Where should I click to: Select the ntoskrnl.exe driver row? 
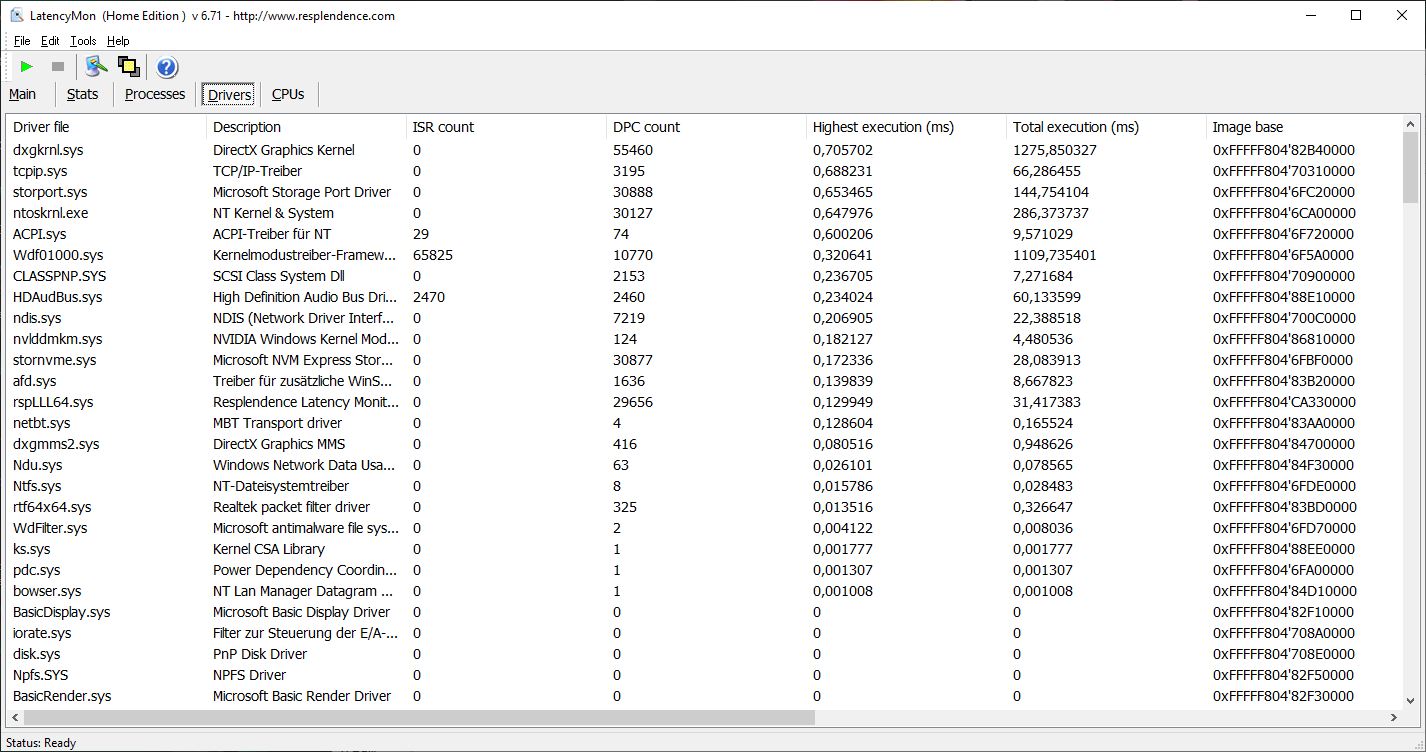pyautogui.click(x=704, y=213)
